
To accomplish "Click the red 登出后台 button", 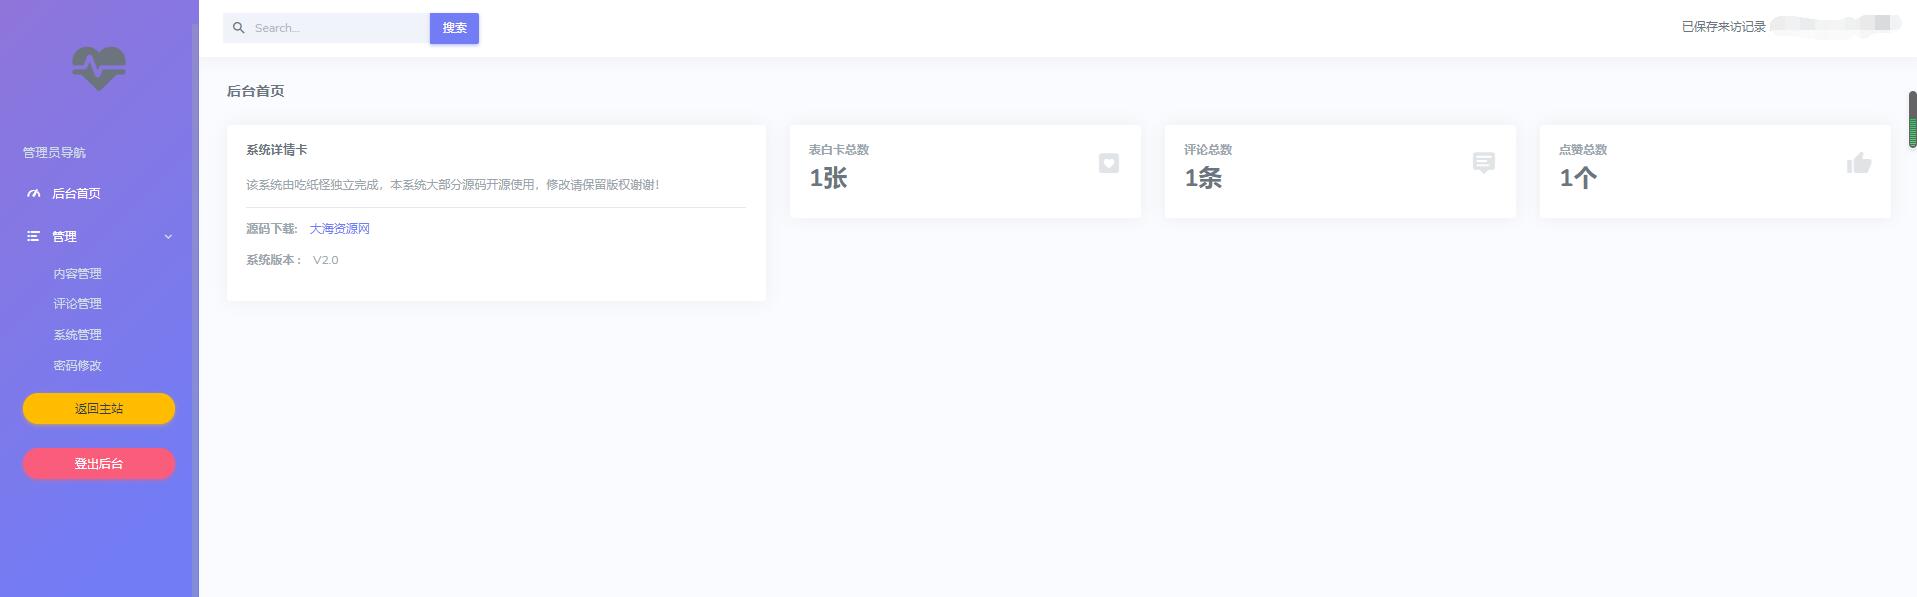I will (99, 464).
